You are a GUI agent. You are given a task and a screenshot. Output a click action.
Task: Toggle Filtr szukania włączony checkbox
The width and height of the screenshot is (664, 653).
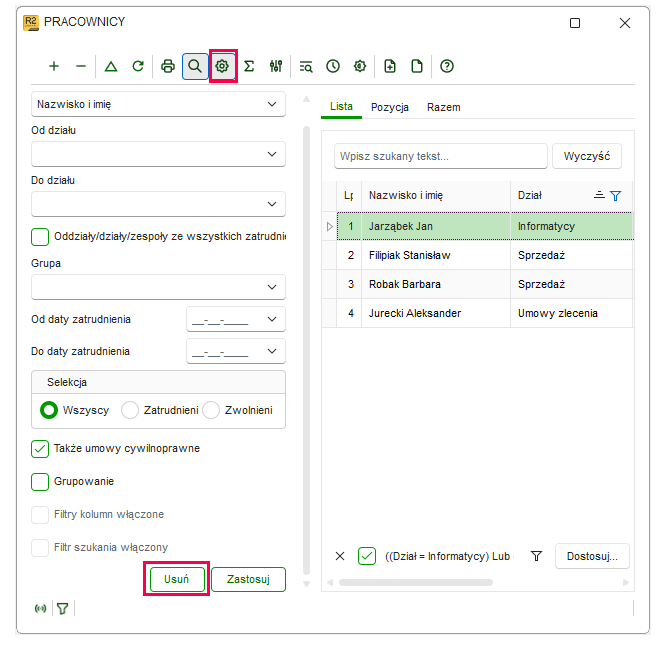coord(40,548)
